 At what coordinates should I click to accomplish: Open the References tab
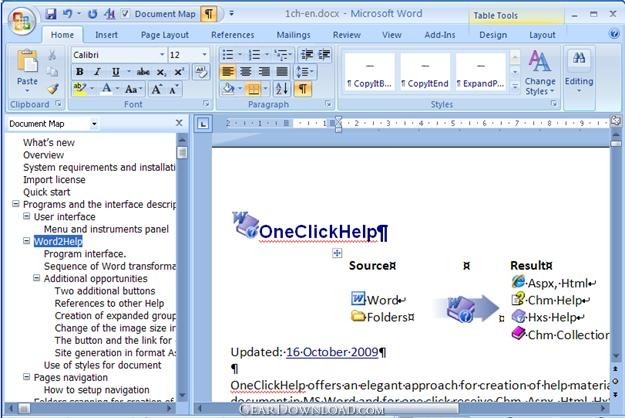[232, 35]
